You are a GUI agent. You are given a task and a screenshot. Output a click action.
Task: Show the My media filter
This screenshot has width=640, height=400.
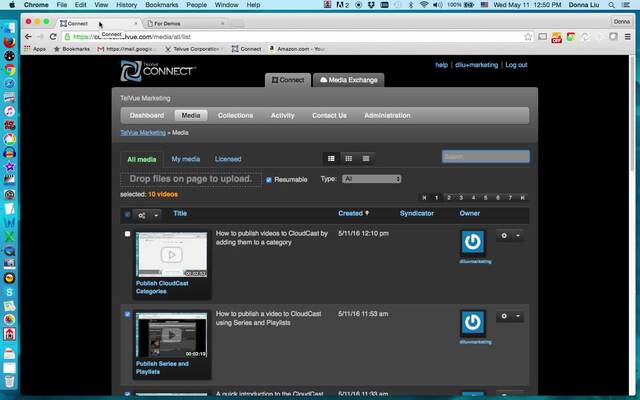click(185, 159)
